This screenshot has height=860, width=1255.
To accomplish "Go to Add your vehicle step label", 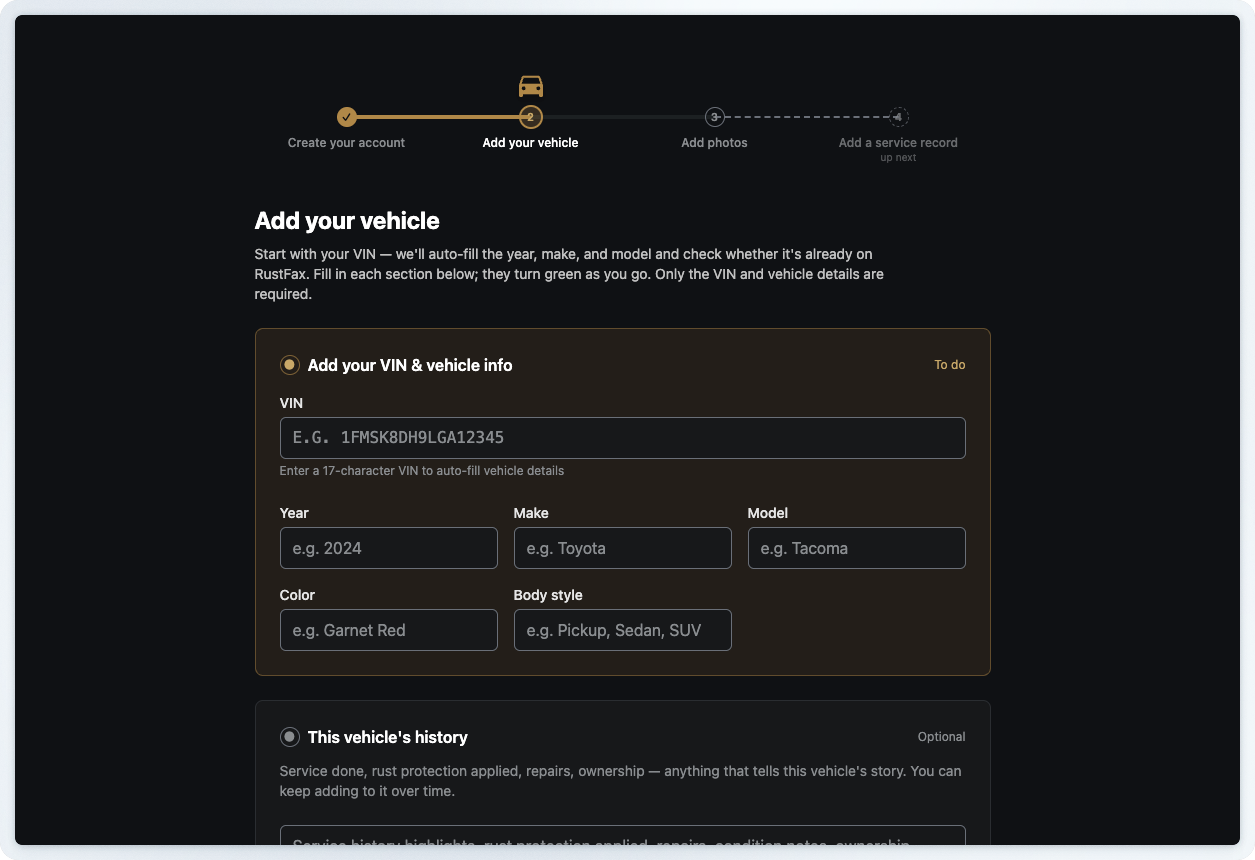I will click(x=530, y=143).
